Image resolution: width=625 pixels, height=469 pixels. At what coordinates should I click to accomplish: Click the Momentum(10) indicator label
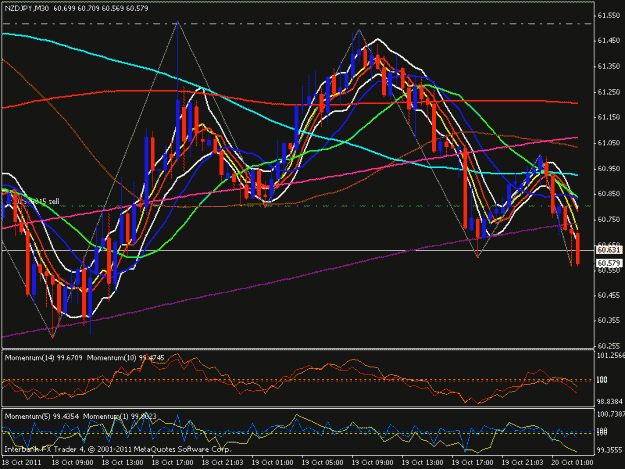pos(126,357)
